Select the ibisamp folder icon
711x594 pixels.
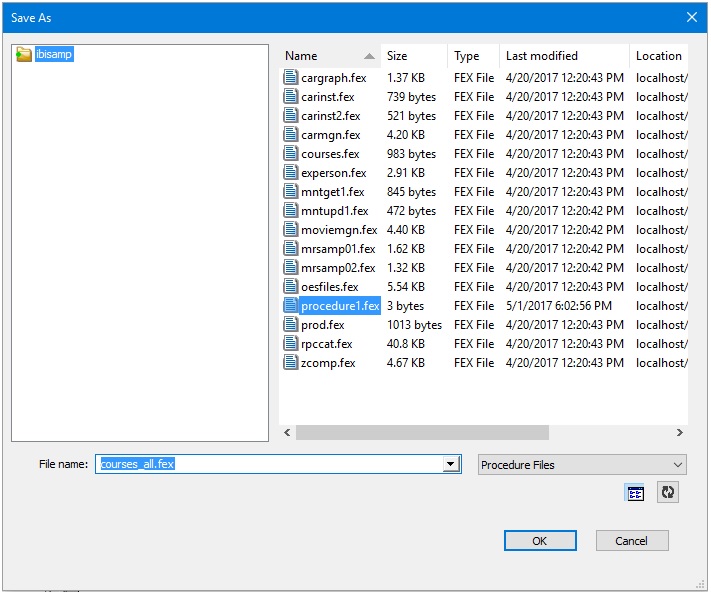(24, 55)
